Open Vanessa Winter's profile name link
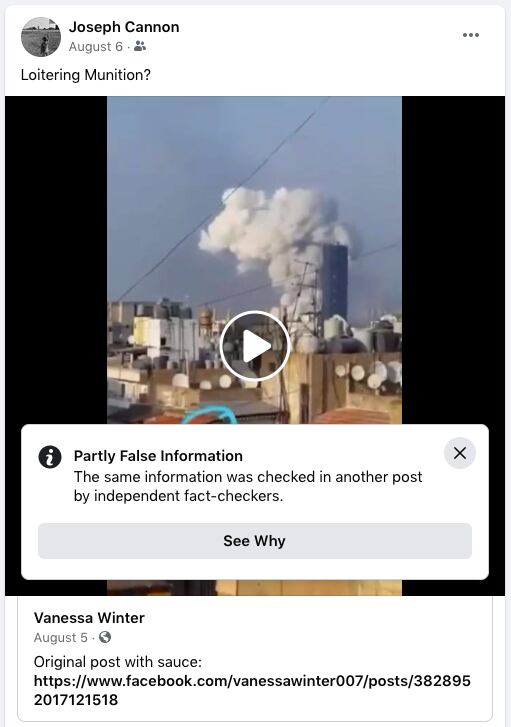Viewport: 511px width, 727px height. [x=89, y=618]
